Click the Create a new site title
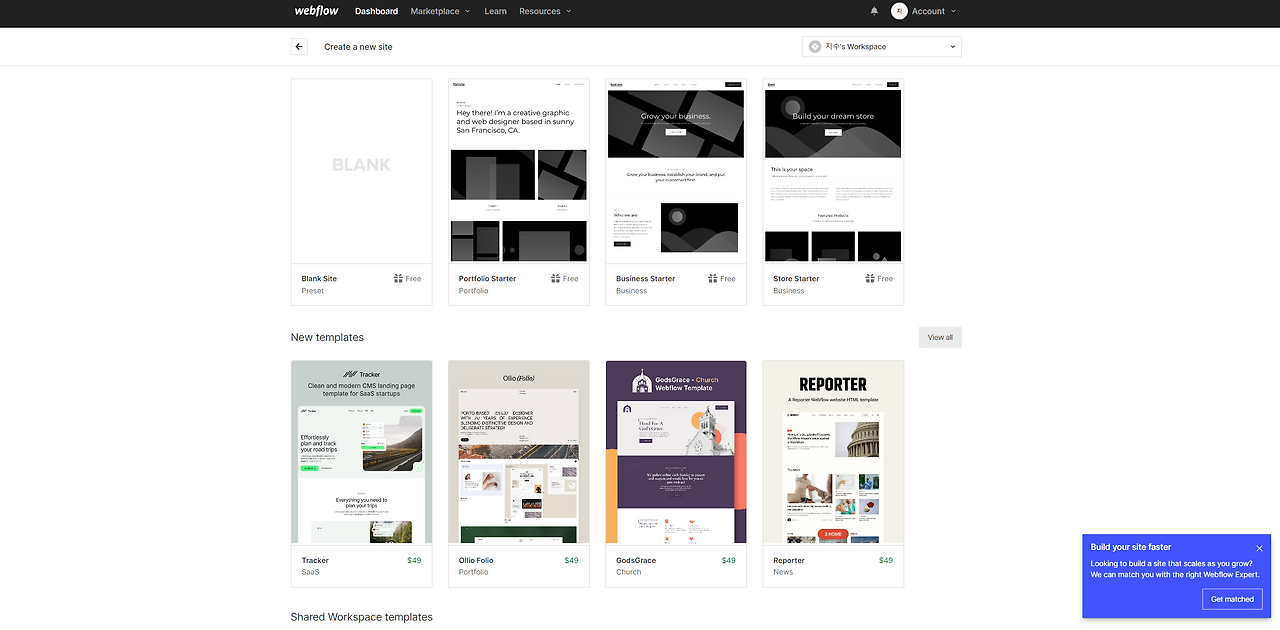Image resolution: width=1280 pixels, height=630 pixels. coord(358,47)
